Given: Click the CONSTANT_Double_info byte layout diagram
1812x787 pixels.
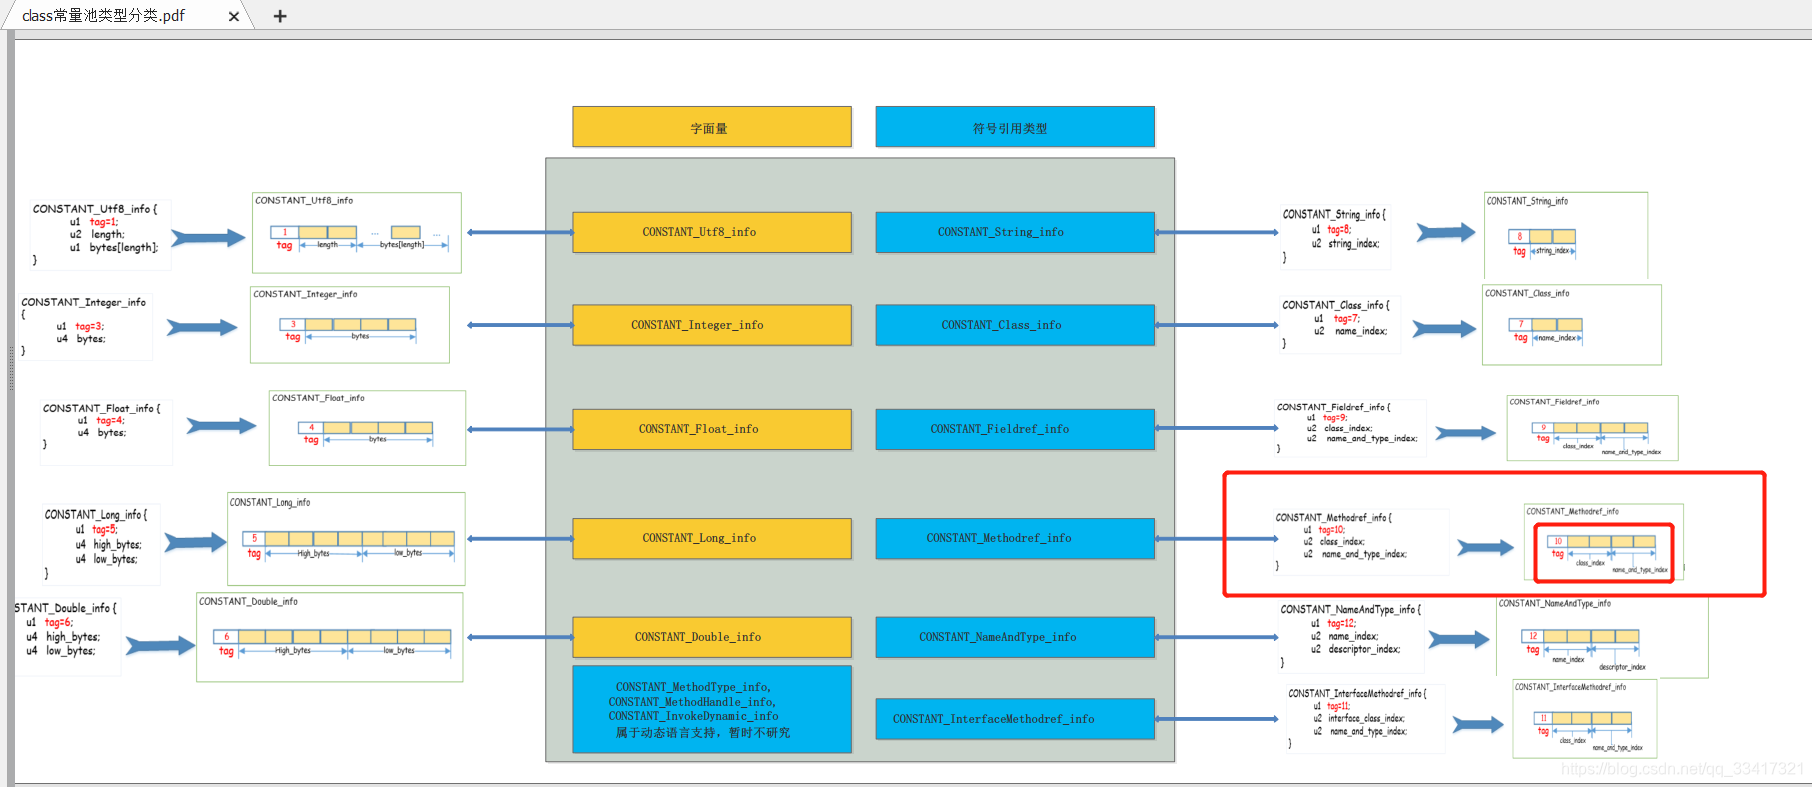Looking at the screenshot, I should point(330,637).
